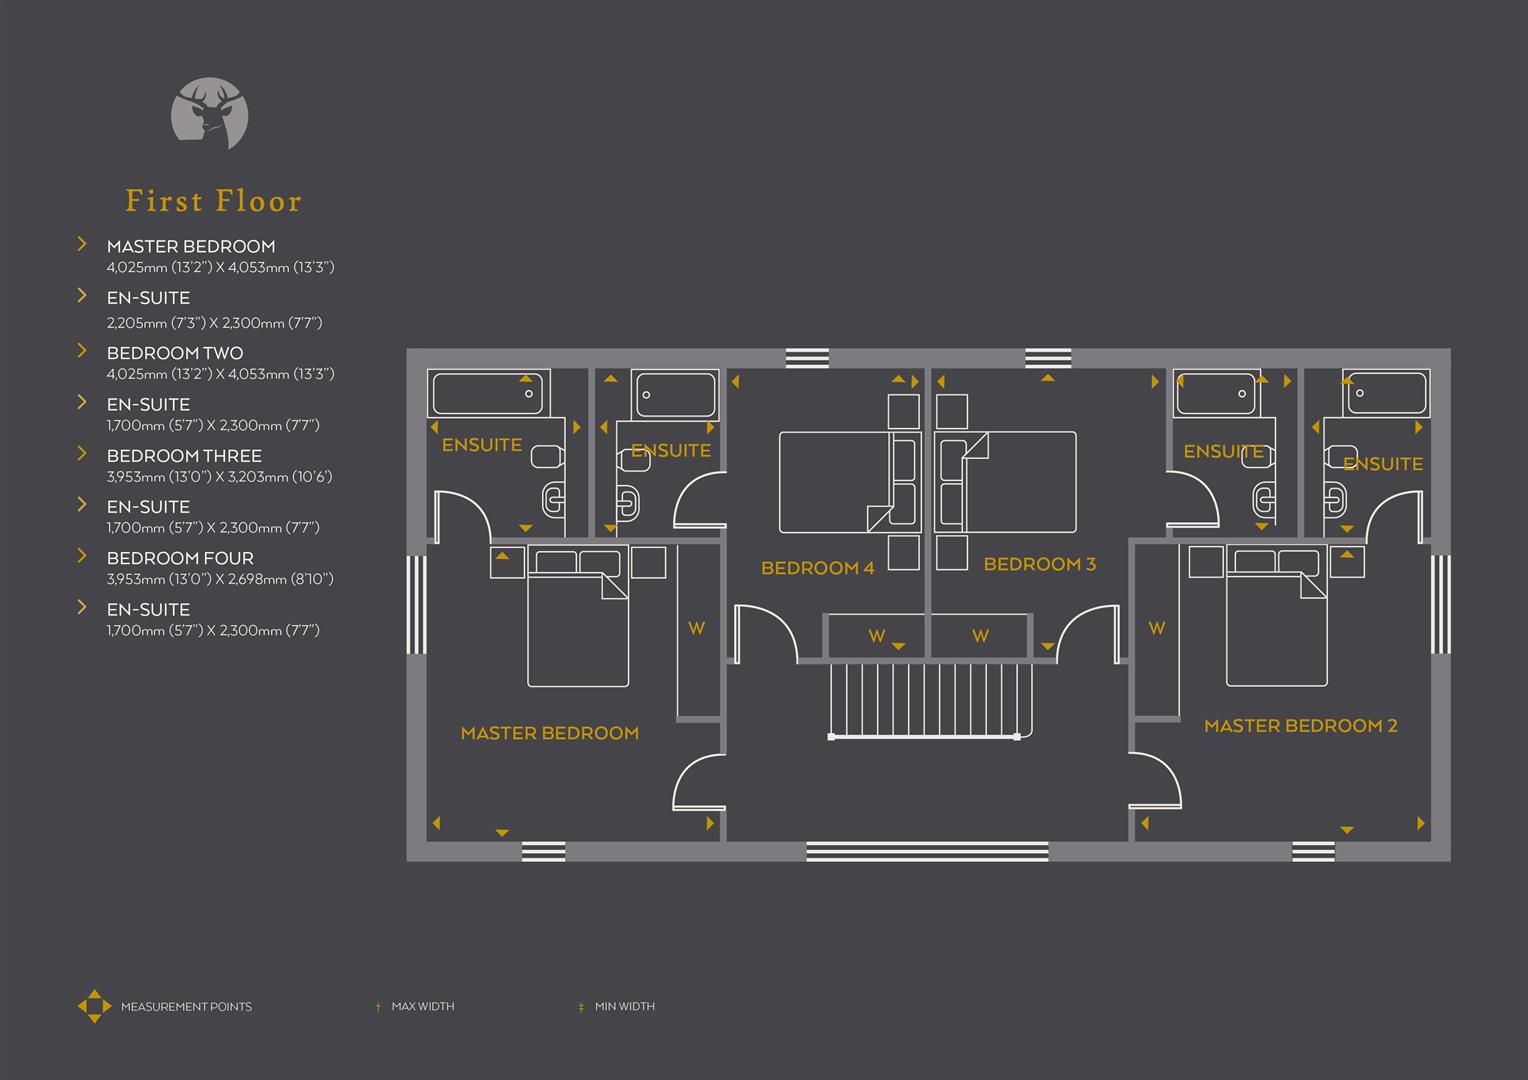Click the MASTER BEDROOM 2 room label
This screenshot has width=1528, height=1080.
coord(1301,725)
